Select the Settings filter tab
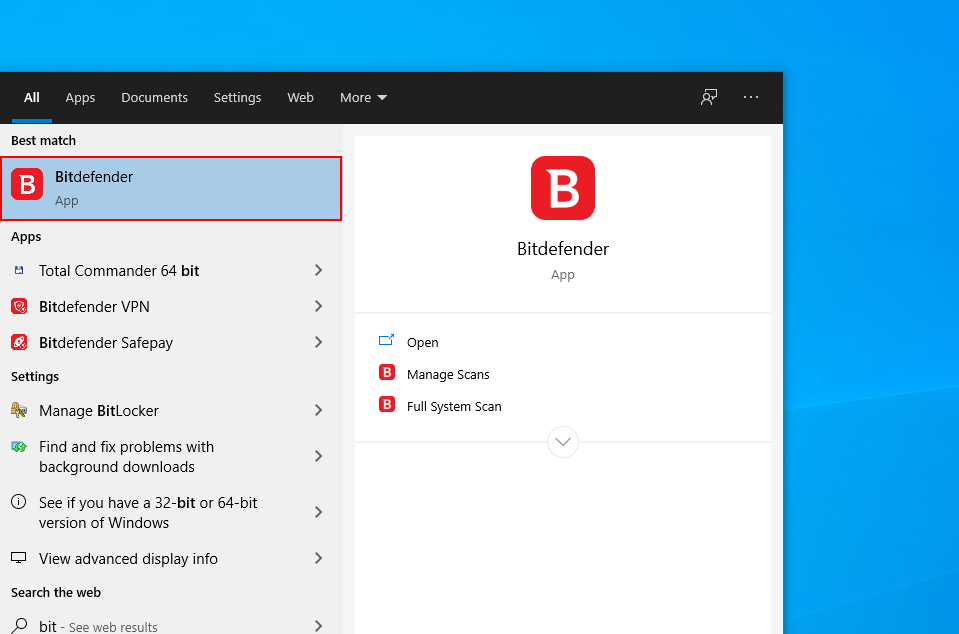This screenshot has height=634, width=959. click(x=237, y=98)
